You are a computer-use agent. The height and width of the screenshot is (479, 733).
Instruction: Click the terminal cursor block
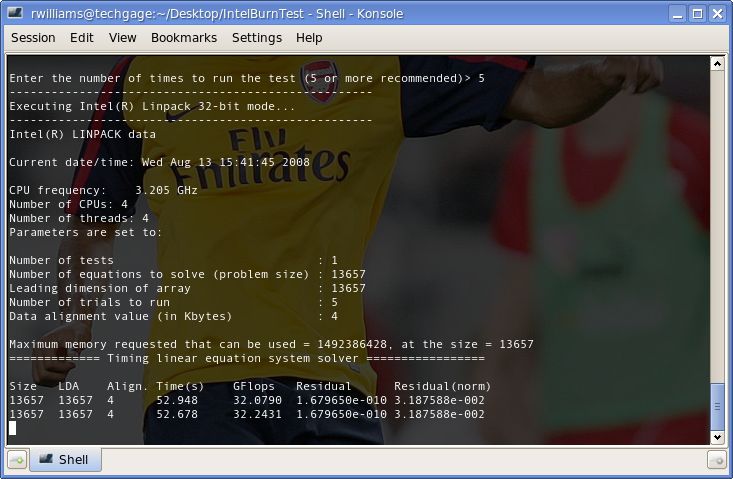tap(13, 428)
